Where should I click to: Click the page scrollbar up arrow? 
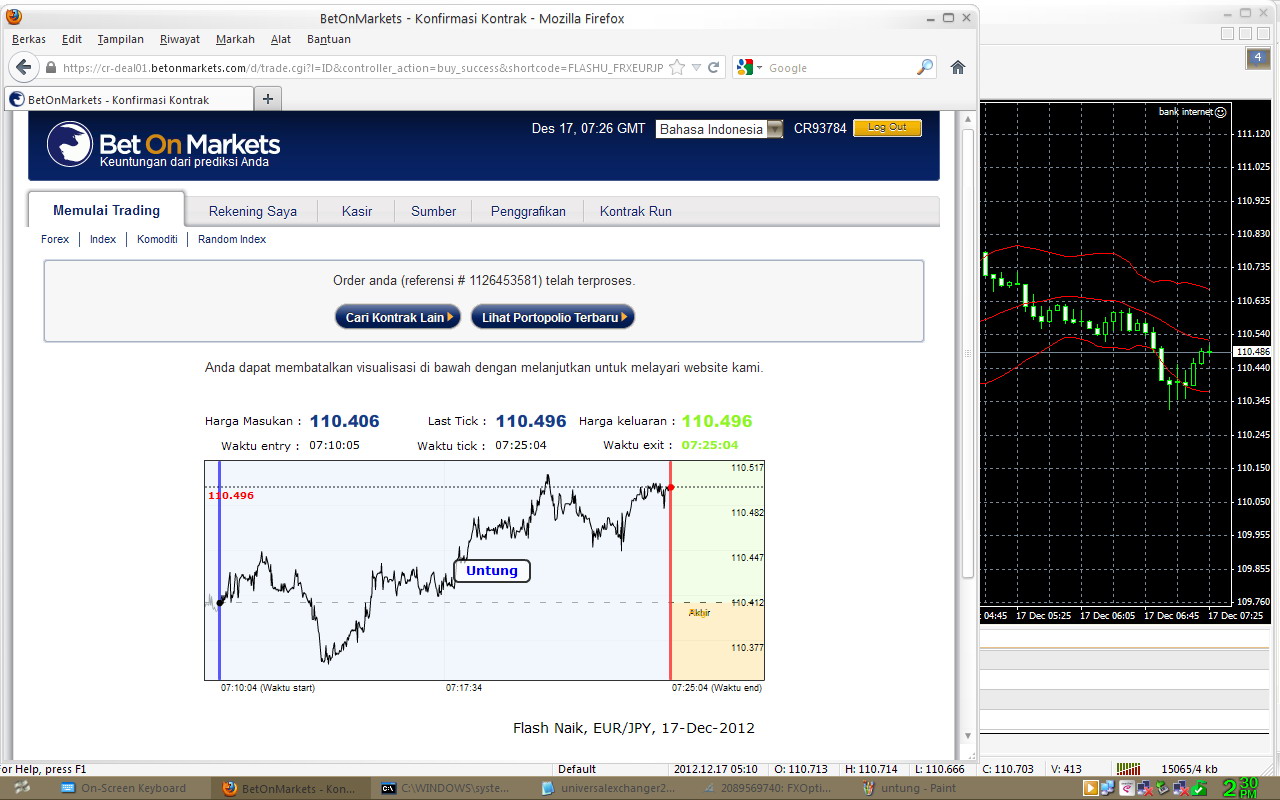[x=967, y=119]
